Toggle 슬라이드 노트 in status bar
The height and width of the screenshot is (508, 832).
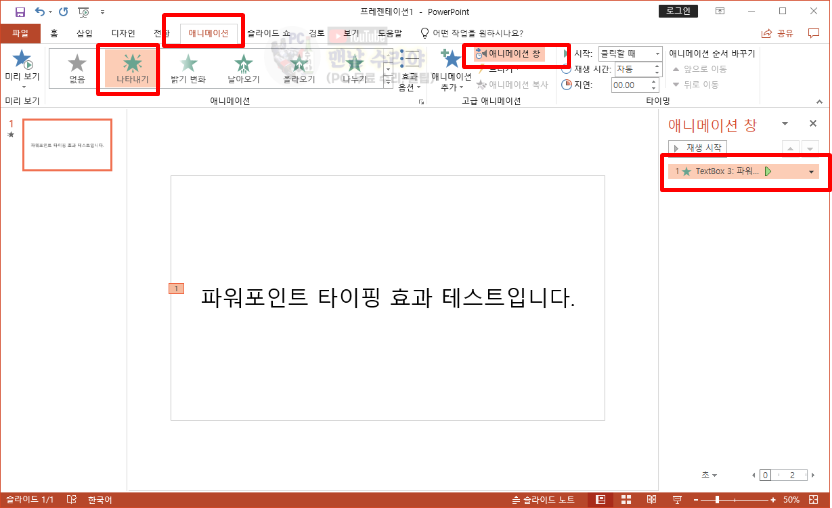coord(543,500)
